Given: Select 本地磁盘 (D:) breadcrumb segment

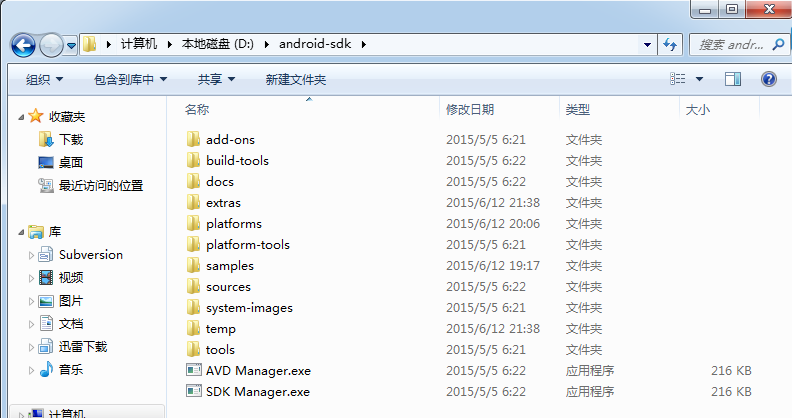Looking at the screenshot, I should (x=218, y=44).
